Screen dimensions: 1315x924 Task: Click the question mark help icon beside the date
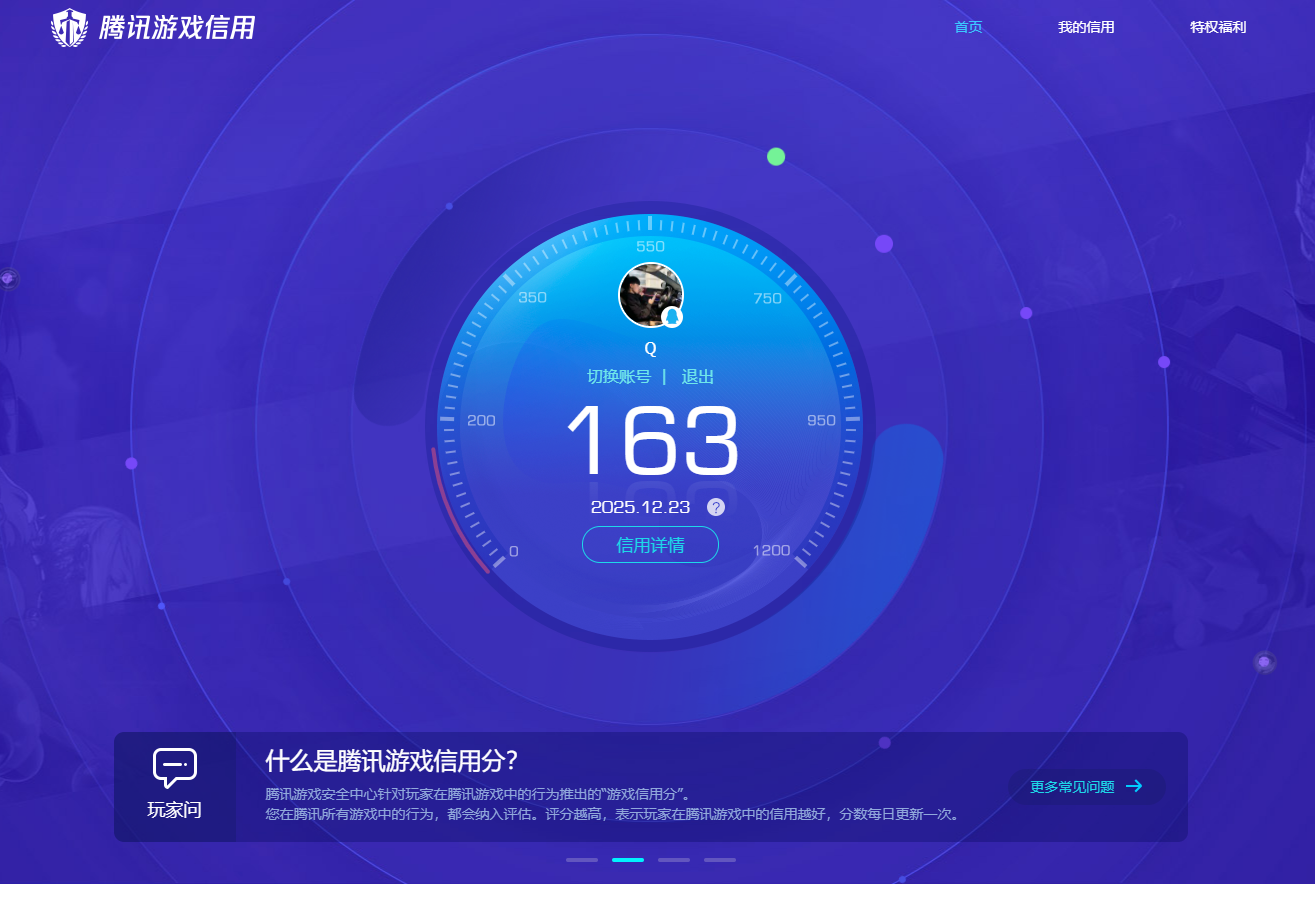[x=716, y=506]
